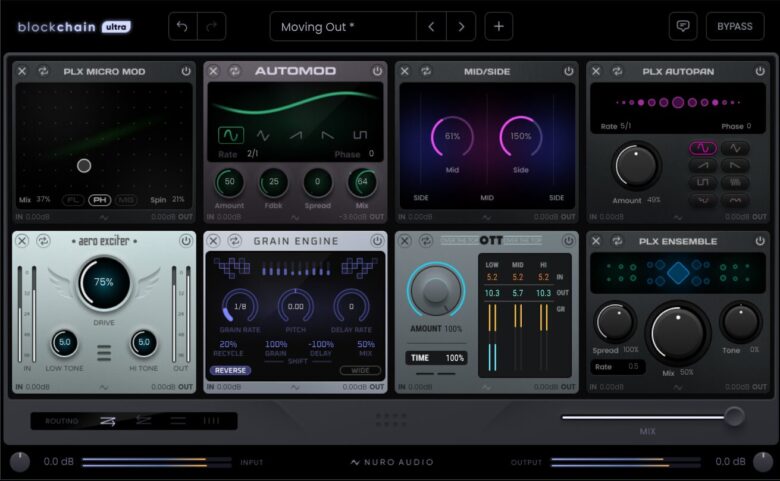Viewport: 780px width, 481px height.
Task: Open the Moving Out preset dropdown
Action: (x=343, y=27)
